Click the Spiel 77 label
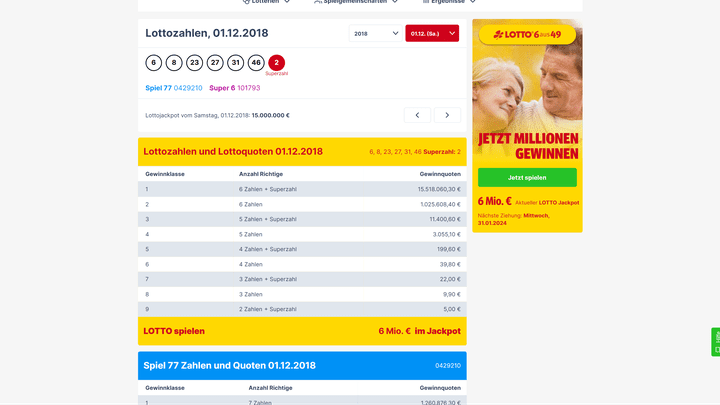720x405 pixels. click(158, 88)
